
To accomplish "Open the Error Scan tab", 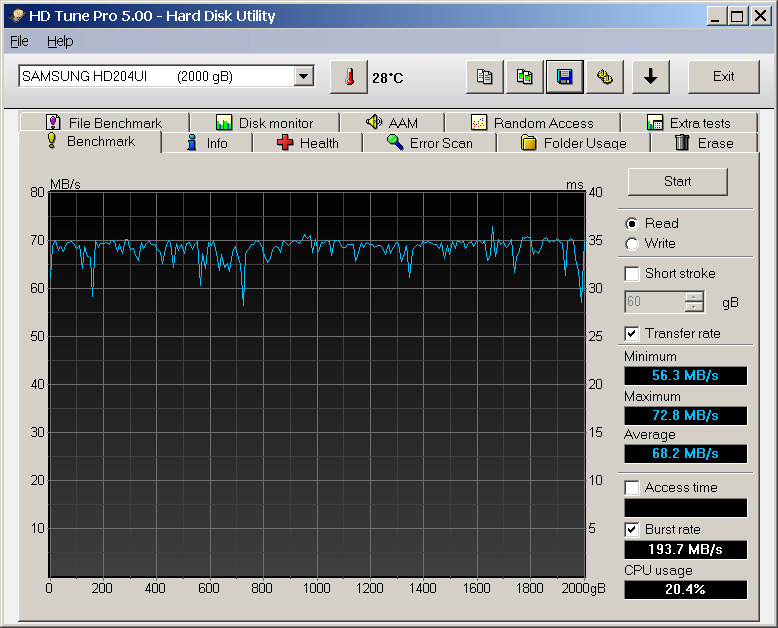I will [430, 143].
